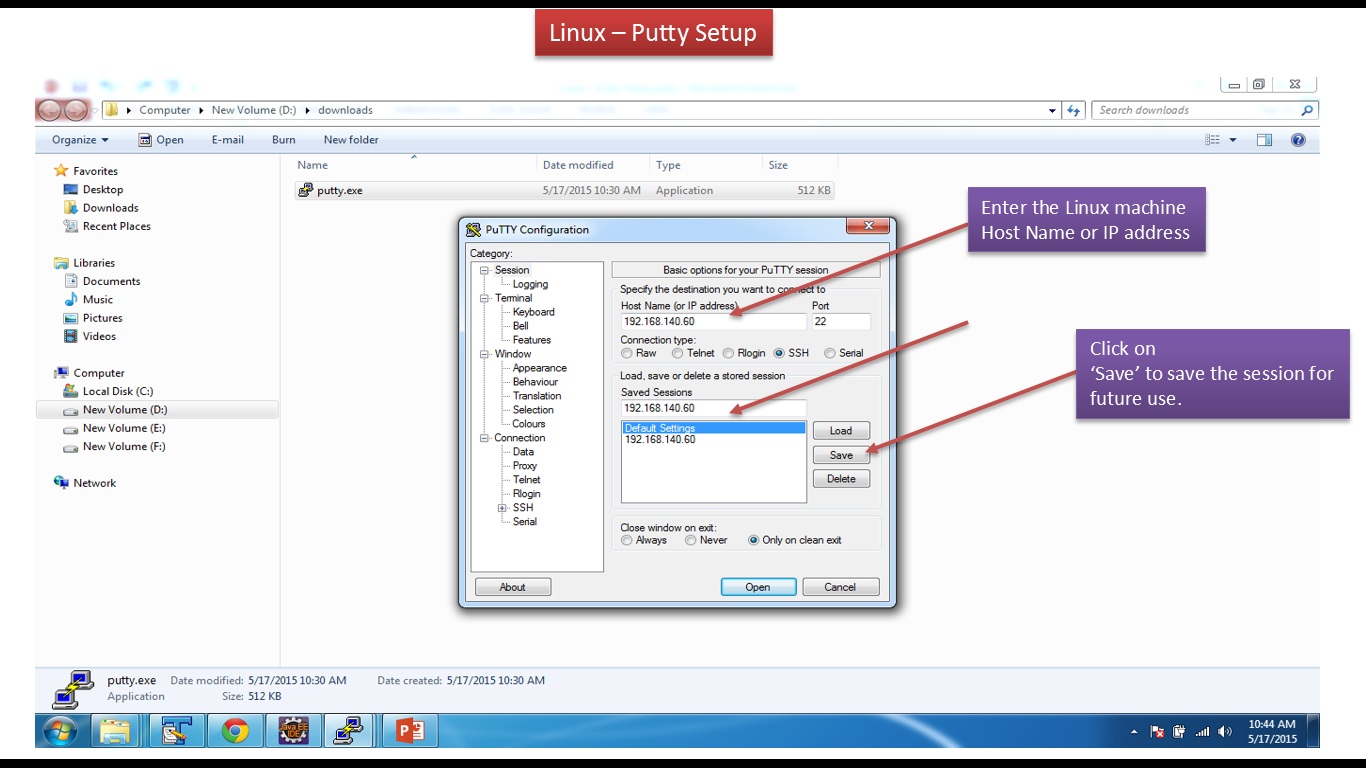Click Action Center flag in tray
Screen dimensions: 1366x768
[x=1157, y=732]
